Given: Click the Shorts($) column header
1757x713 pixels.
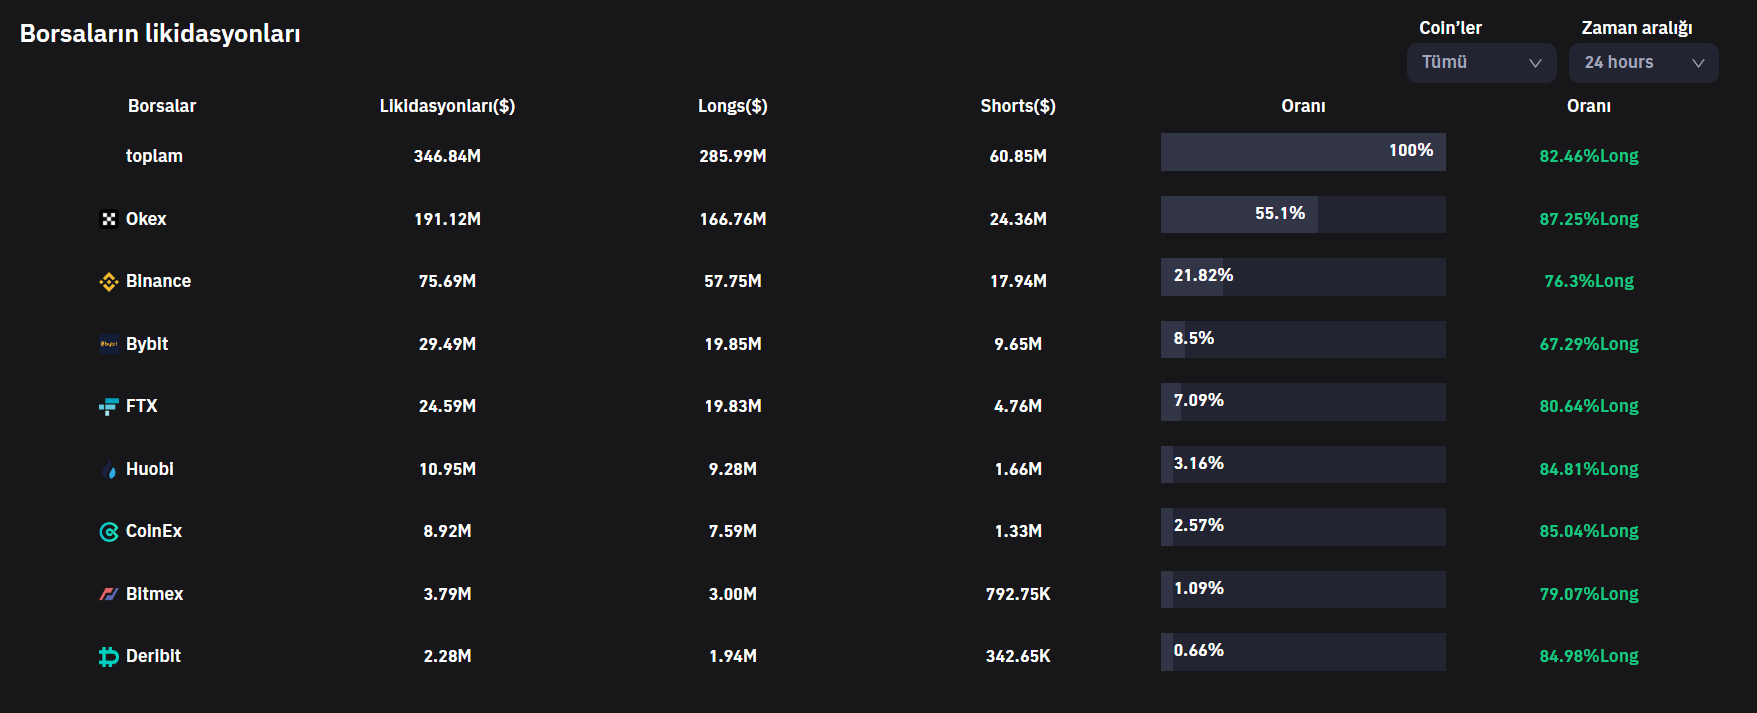Looking at the screenshot, I should click(1017, 106).
